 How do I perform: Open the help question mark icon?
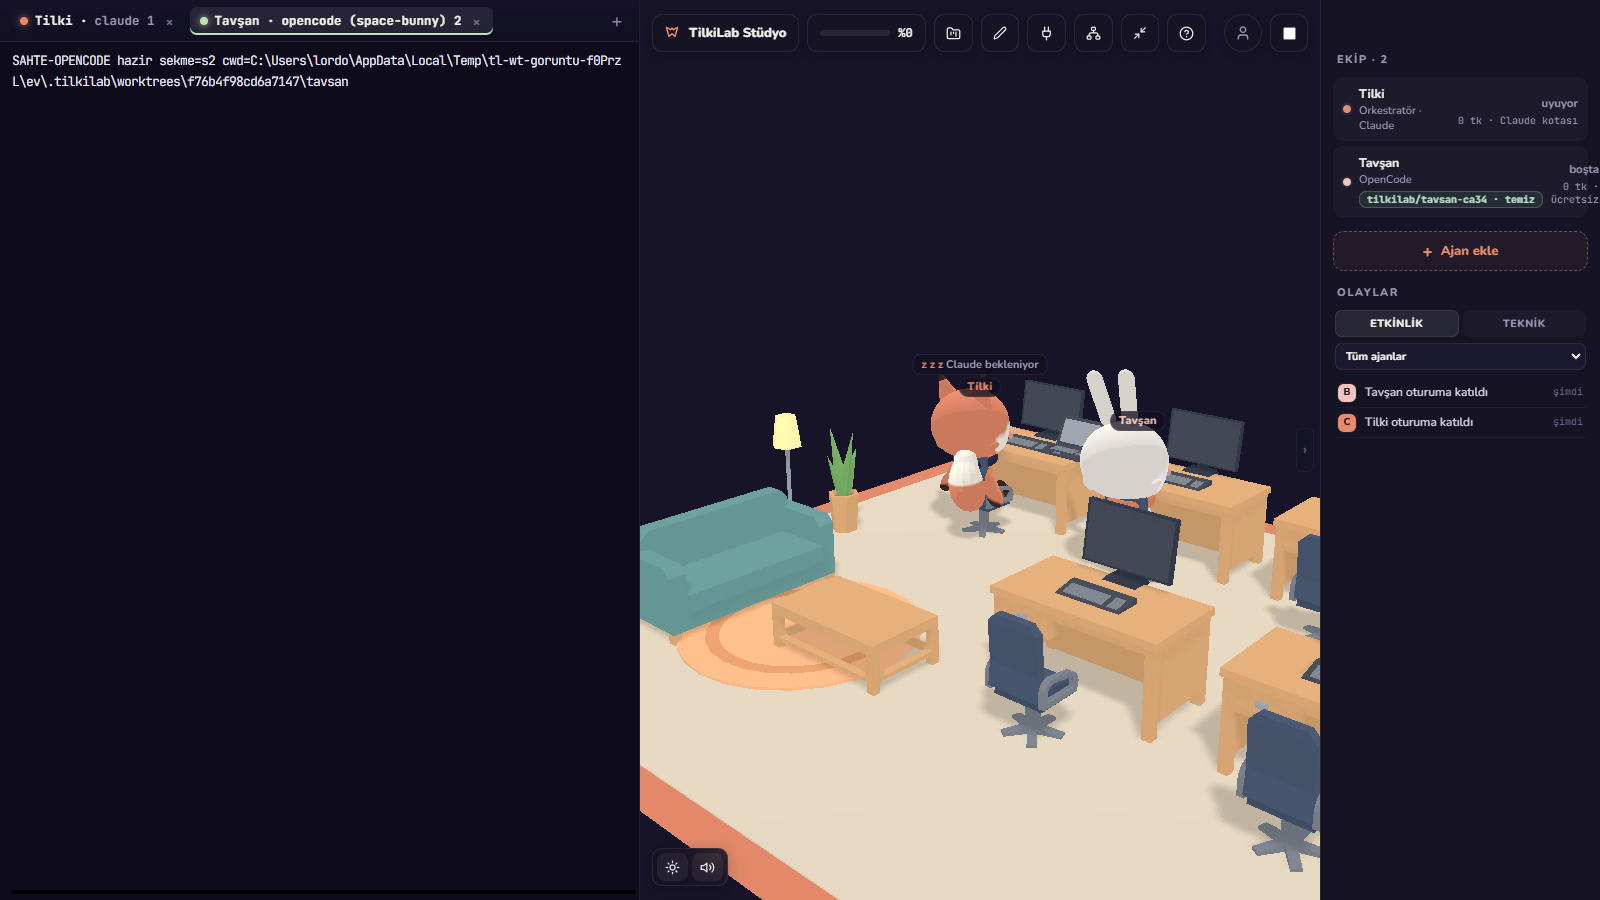click(x=1186, y=33)
